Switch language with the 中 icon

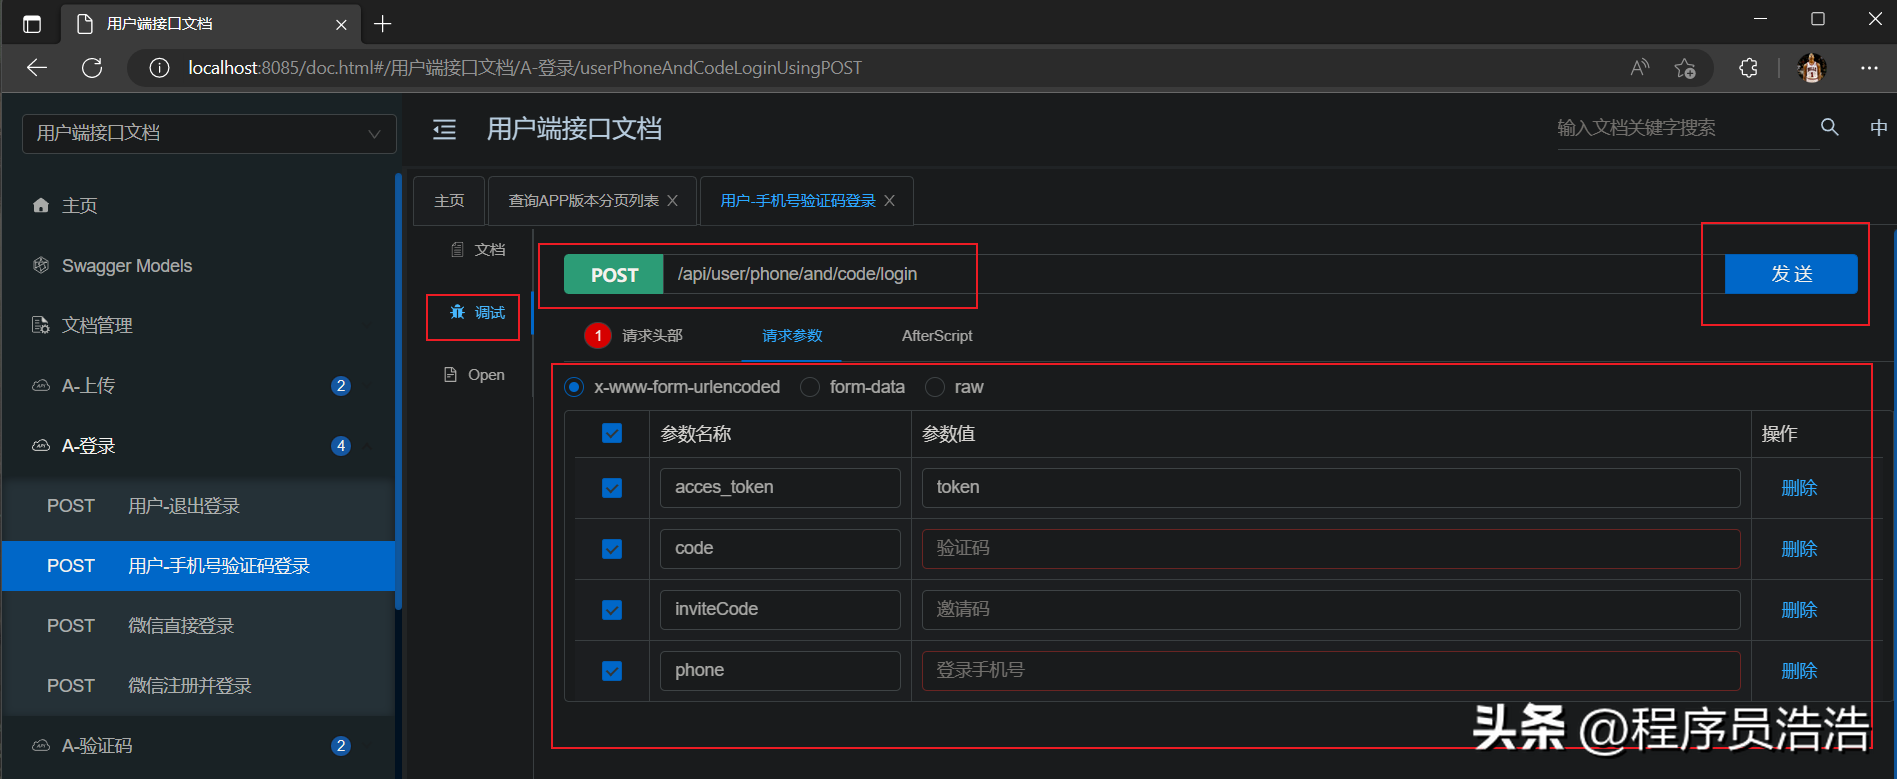(x=1878, y=128)
